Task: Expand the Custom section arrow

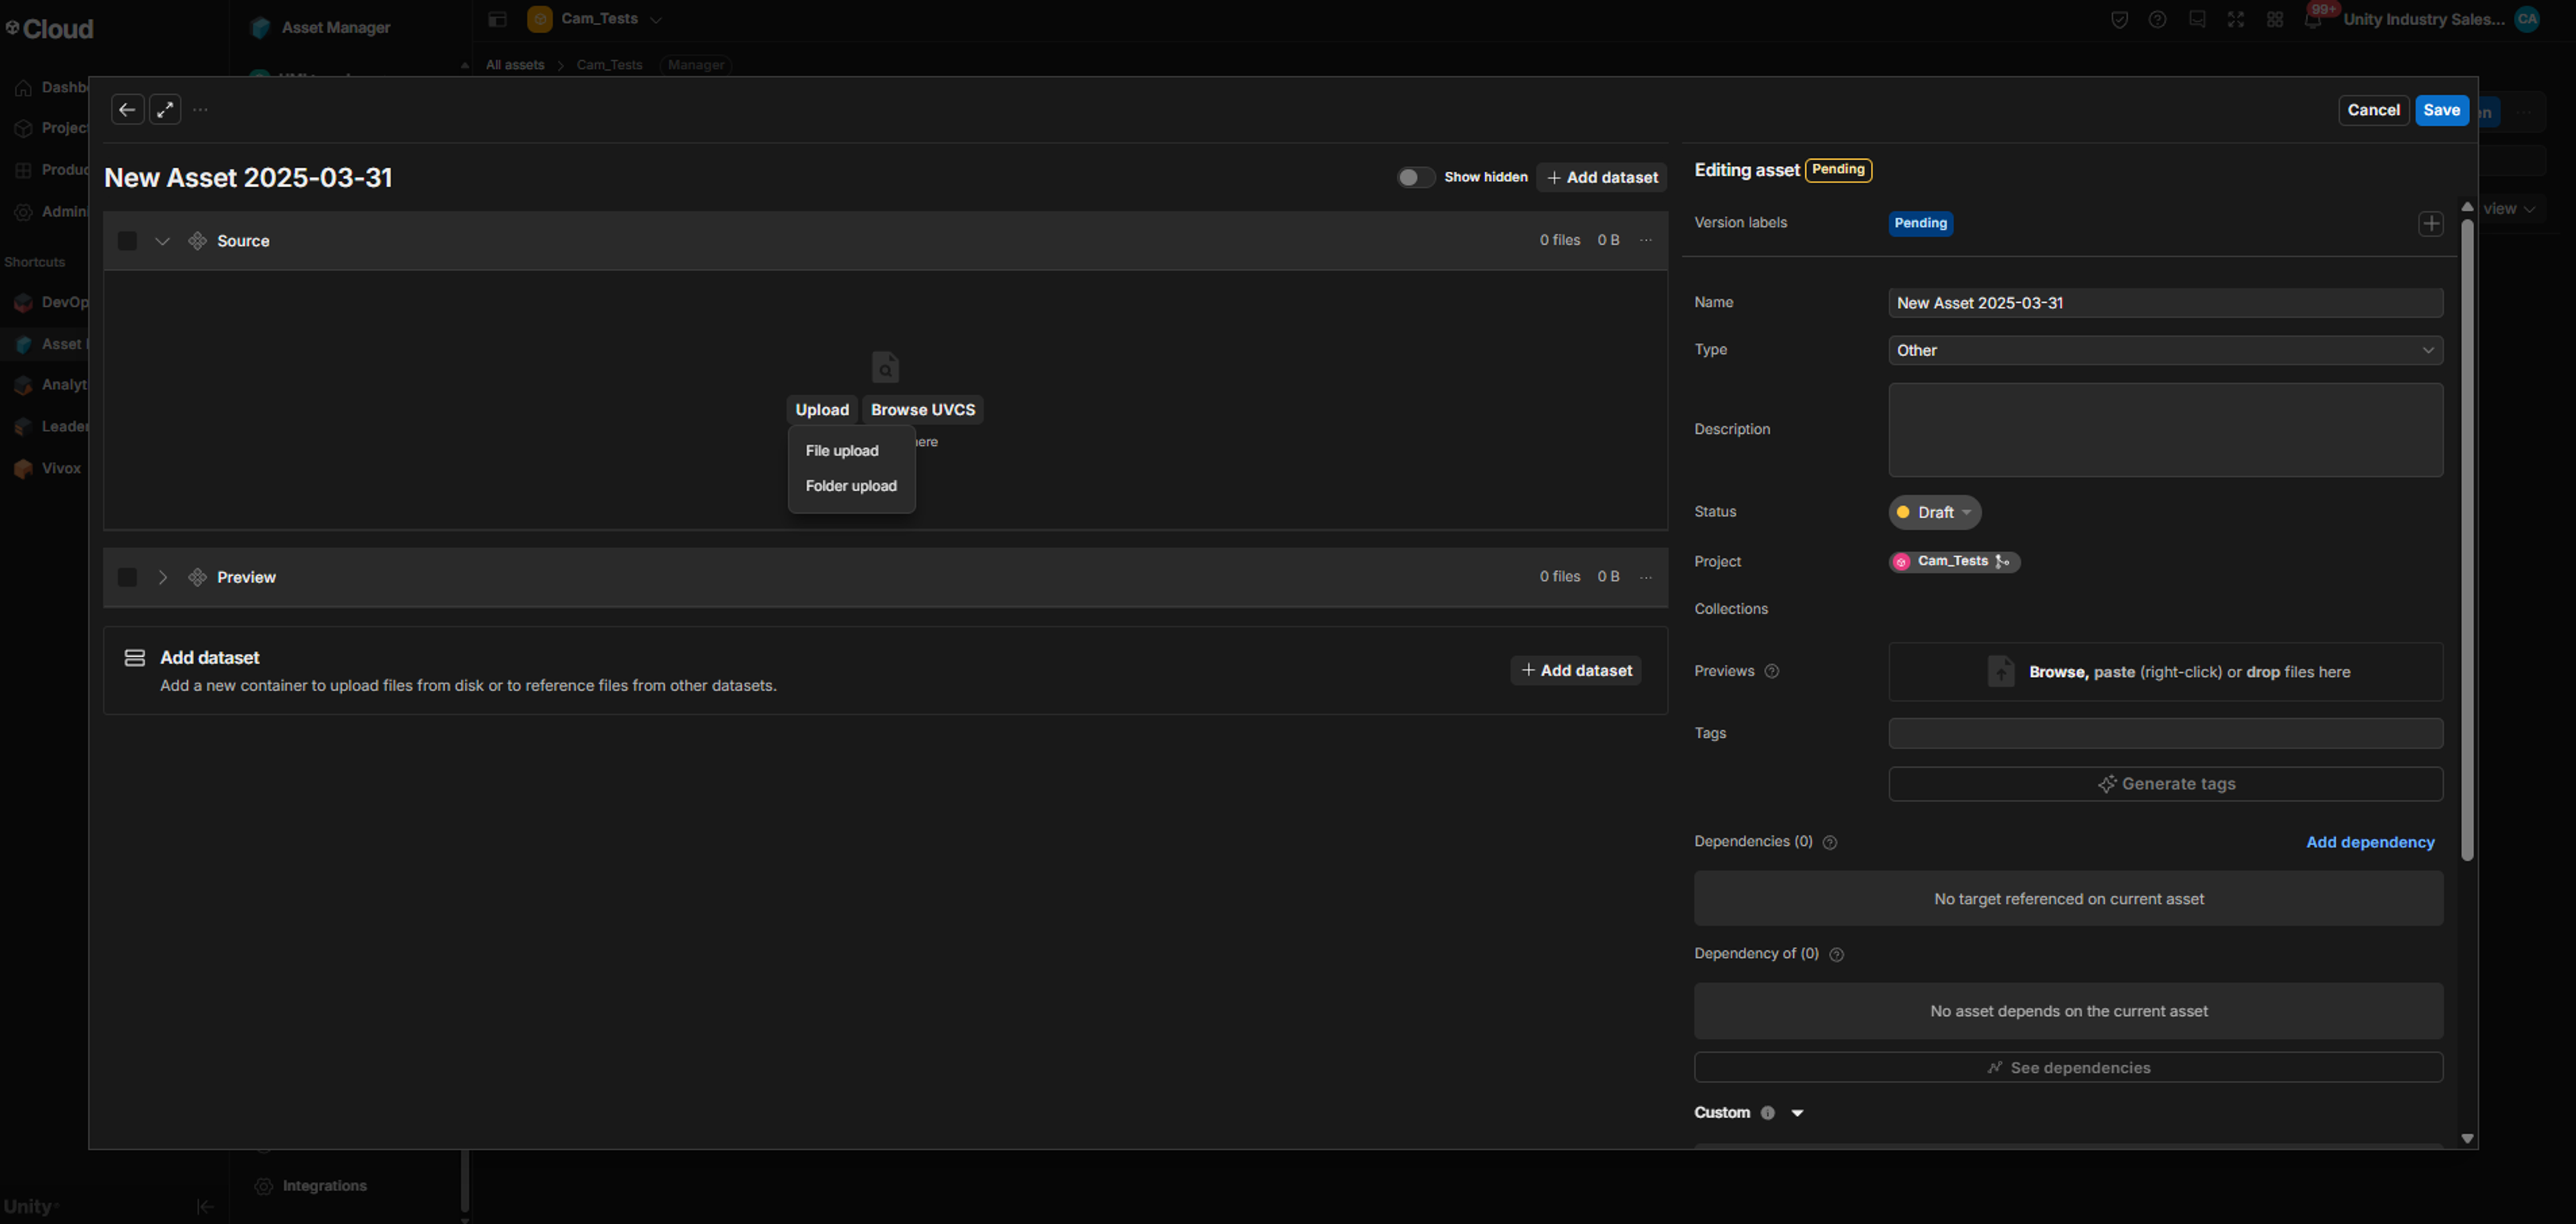Action: (1796, 1112)
